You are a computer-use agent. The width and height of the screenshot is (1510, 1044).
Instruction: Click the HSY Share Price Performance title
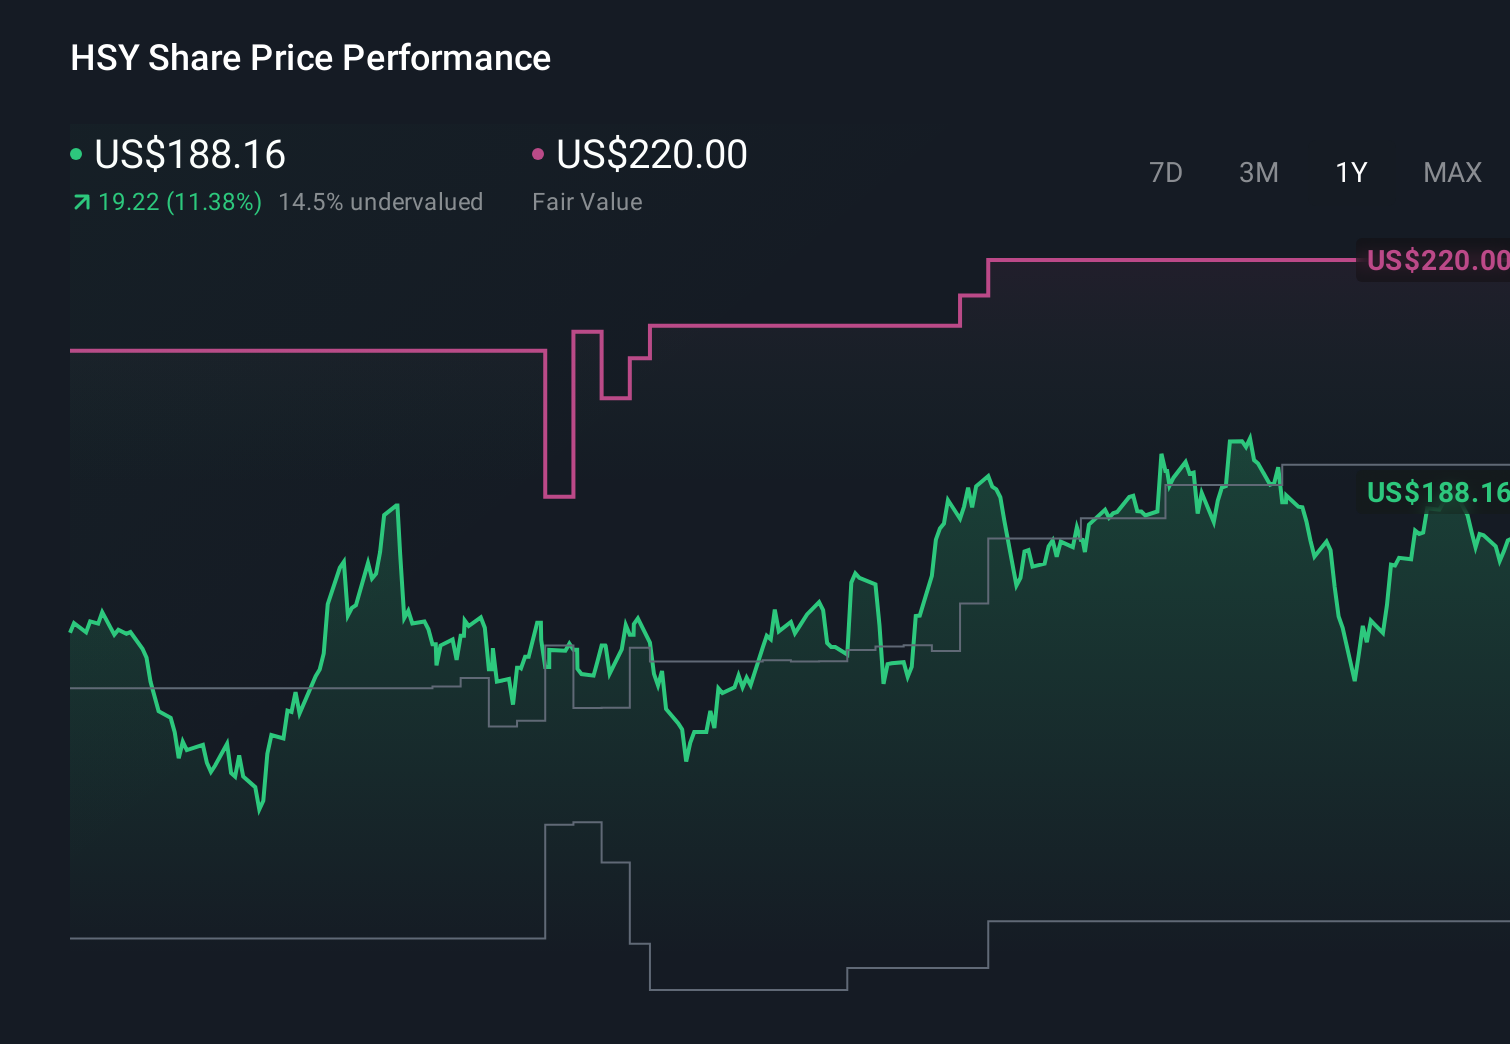pyautogui.click(x=310, y=58)
